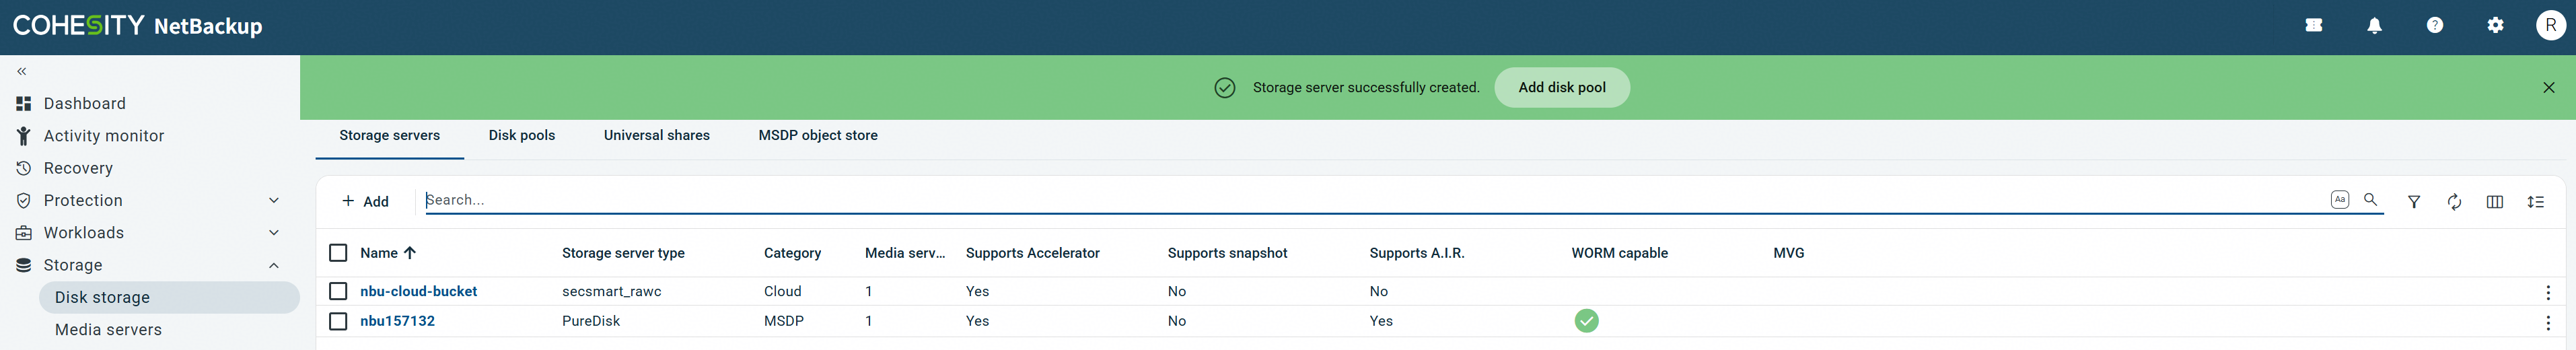Viewport: 2576px width, 350px height.
Task: Click the MSDP category cell
Action: (x=783, y=321)
